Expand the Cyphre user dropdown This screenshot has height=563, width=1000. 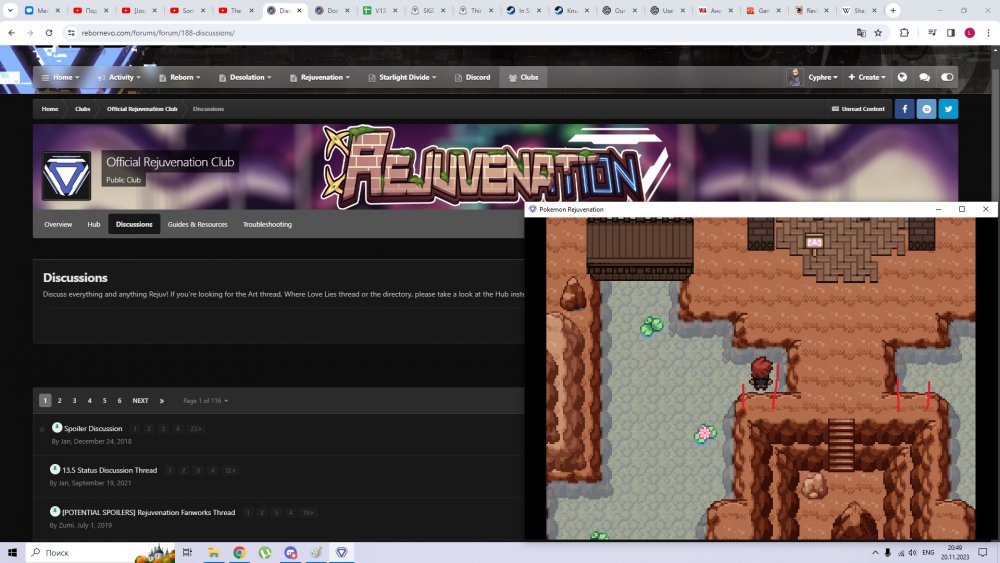(x=824, y=77)
